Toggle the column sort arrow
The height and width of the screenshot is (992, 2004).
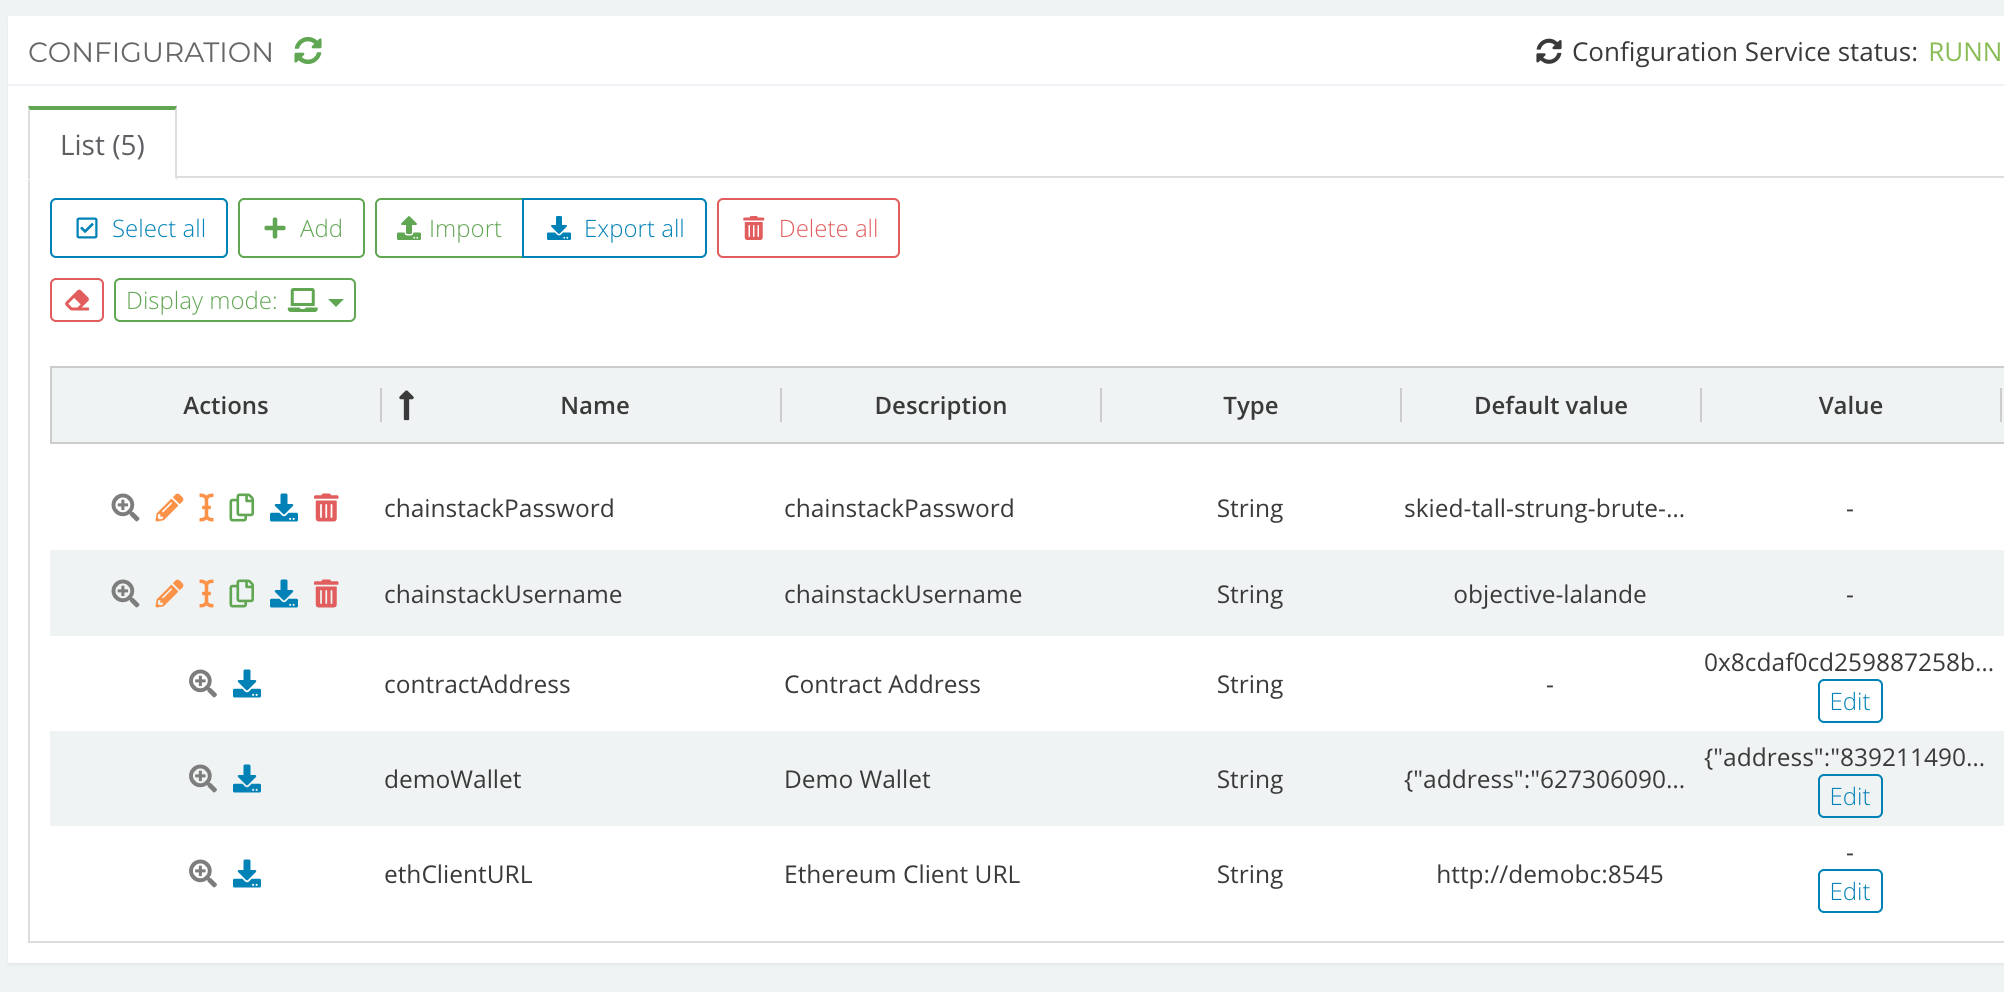click(x=406, y=405)
